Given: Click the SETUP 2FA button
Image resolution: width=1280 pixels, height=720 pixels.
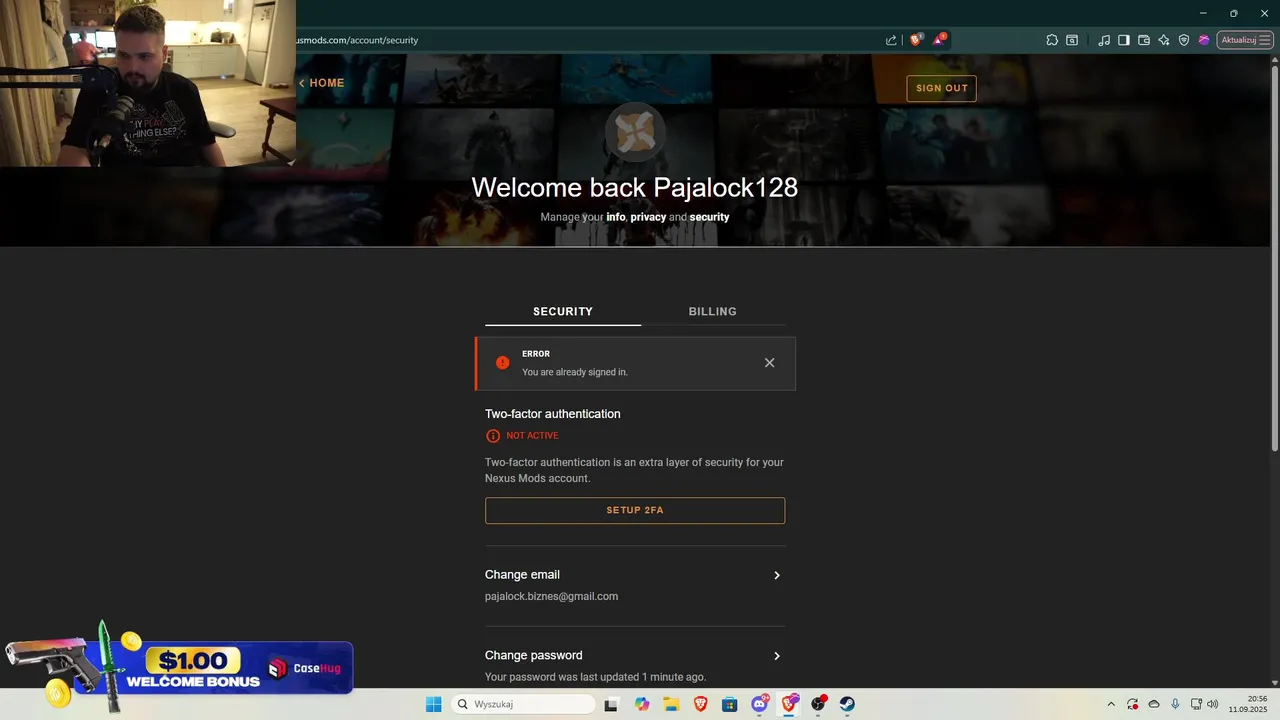Looking at the screenshot, I should click(x=635, y=510).
